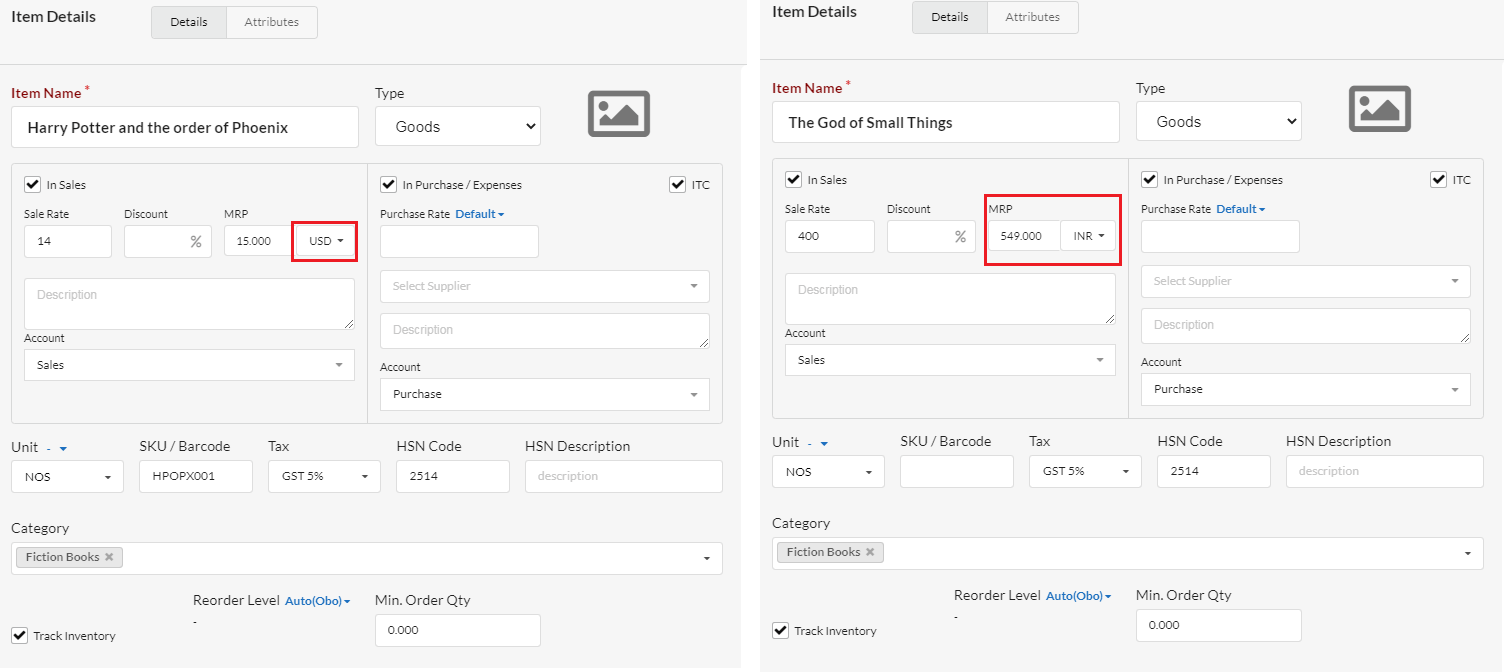This screenshot has width=1510, height=672.
Task: Toggle ITC checkbox in God of Small Things form
Action: 1438,179
